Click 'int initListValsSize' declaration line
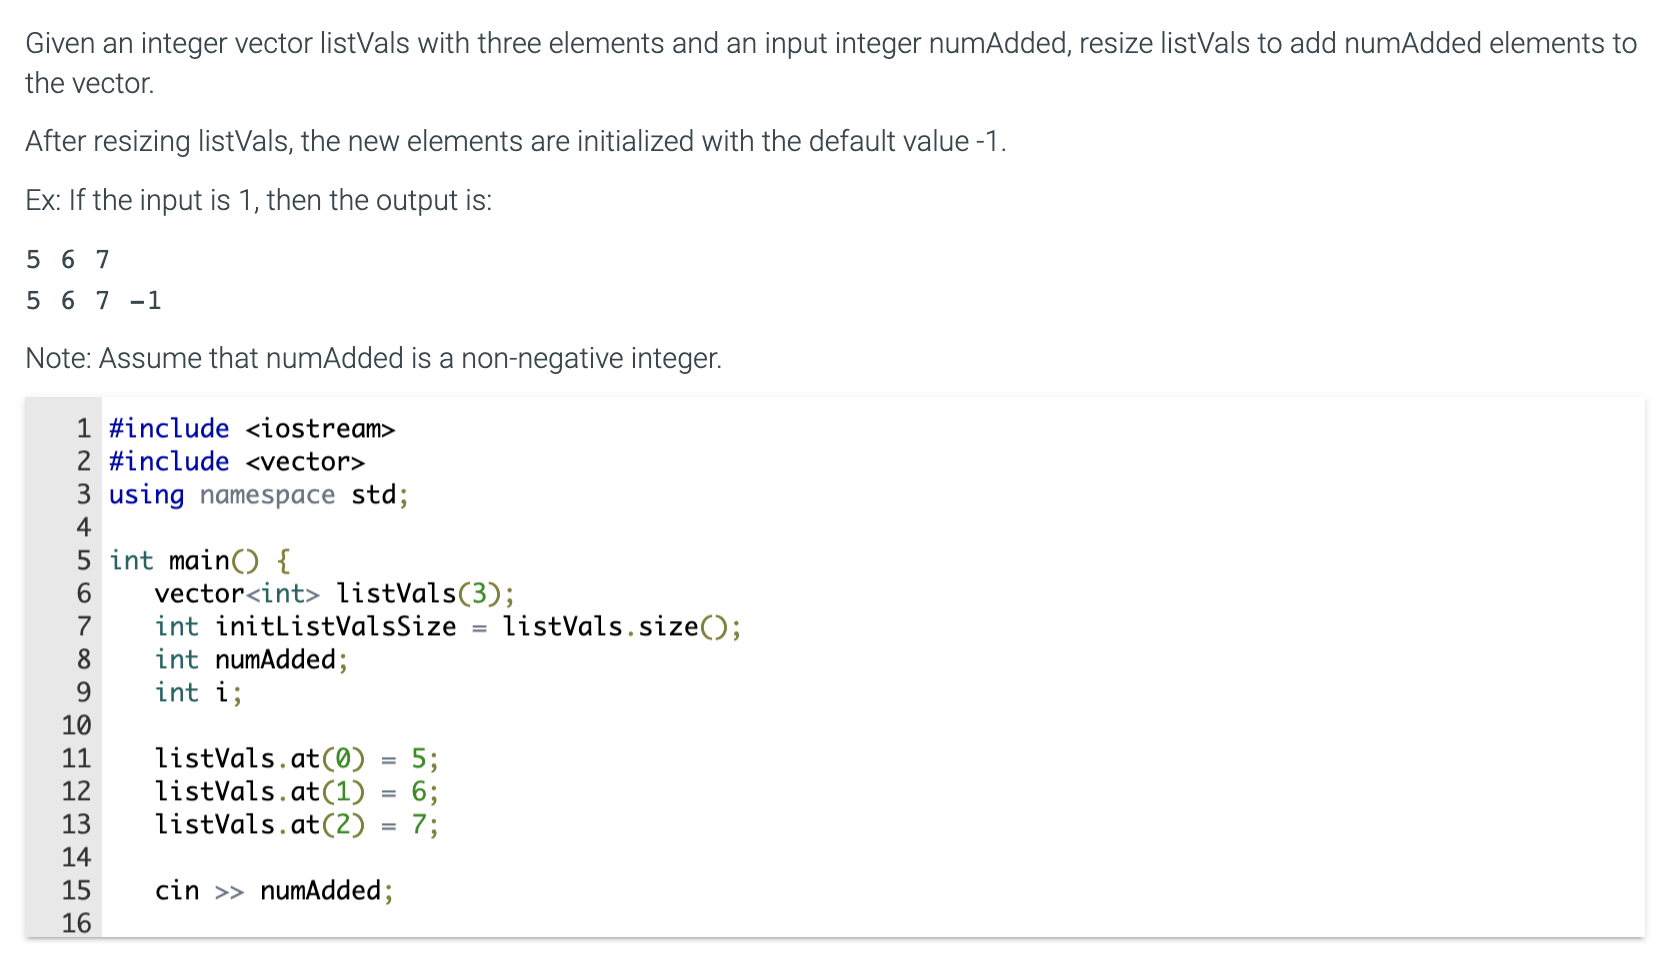The width and height of the screenshot is (1656, 962). click(x=448, y=626)
